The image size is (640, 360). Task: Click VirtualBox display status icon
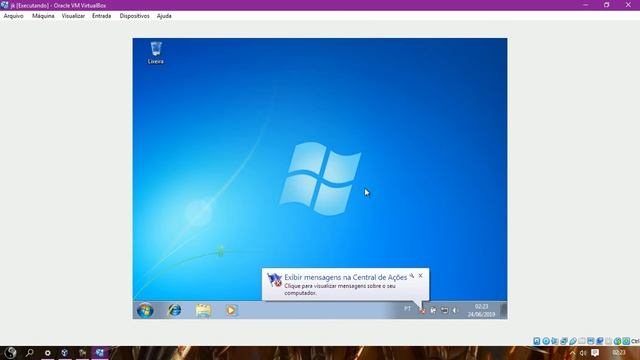tap(591, 341)
